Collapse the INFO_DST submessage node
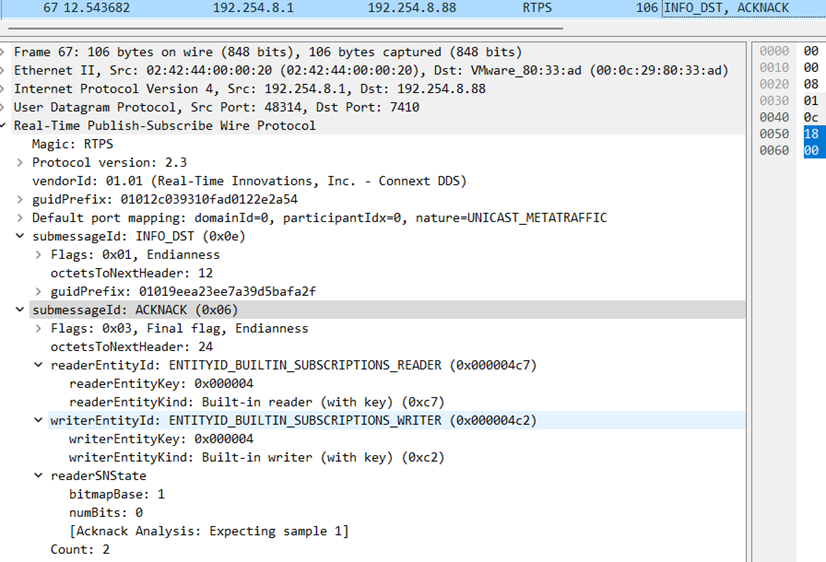This screenshot has height=562, width=826. (x=23, y=236)
